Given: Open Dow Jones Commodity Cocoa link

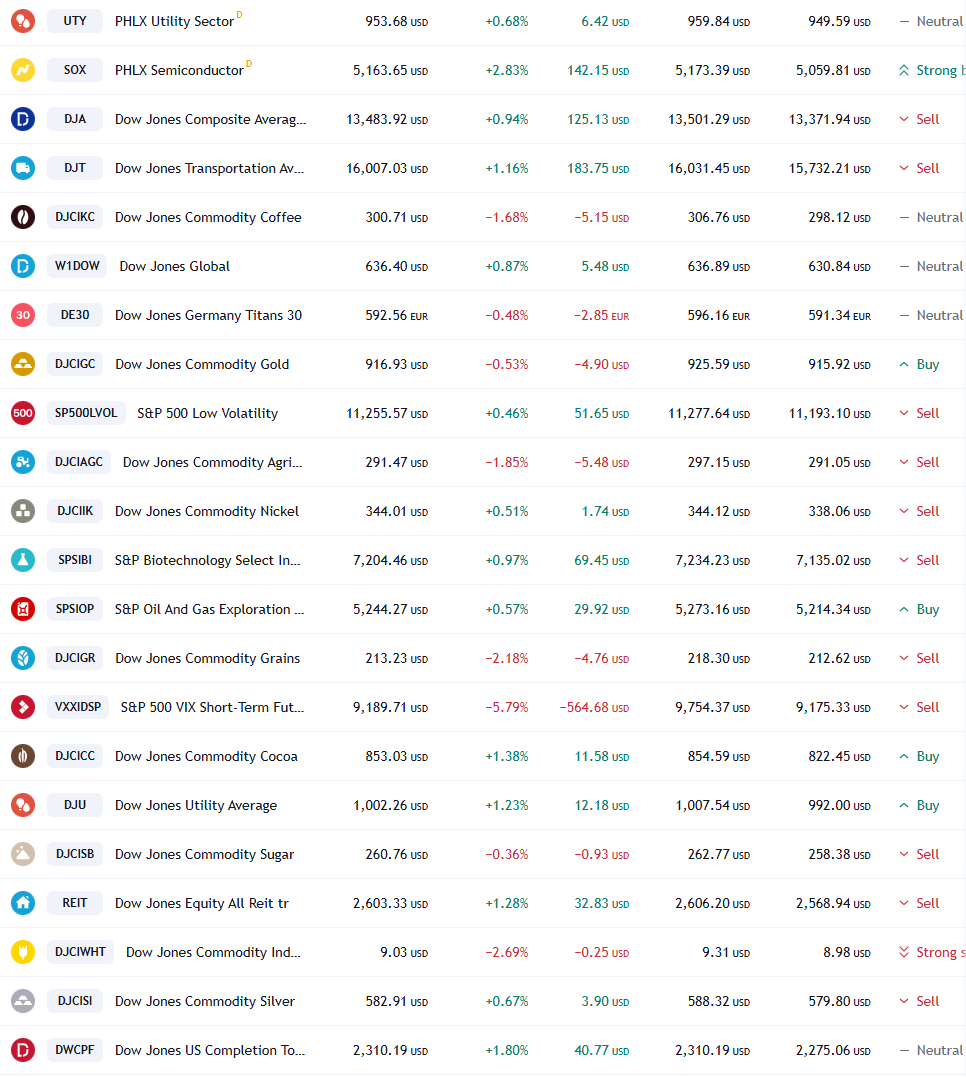Looking at the screenshot, I should [206, 756].
